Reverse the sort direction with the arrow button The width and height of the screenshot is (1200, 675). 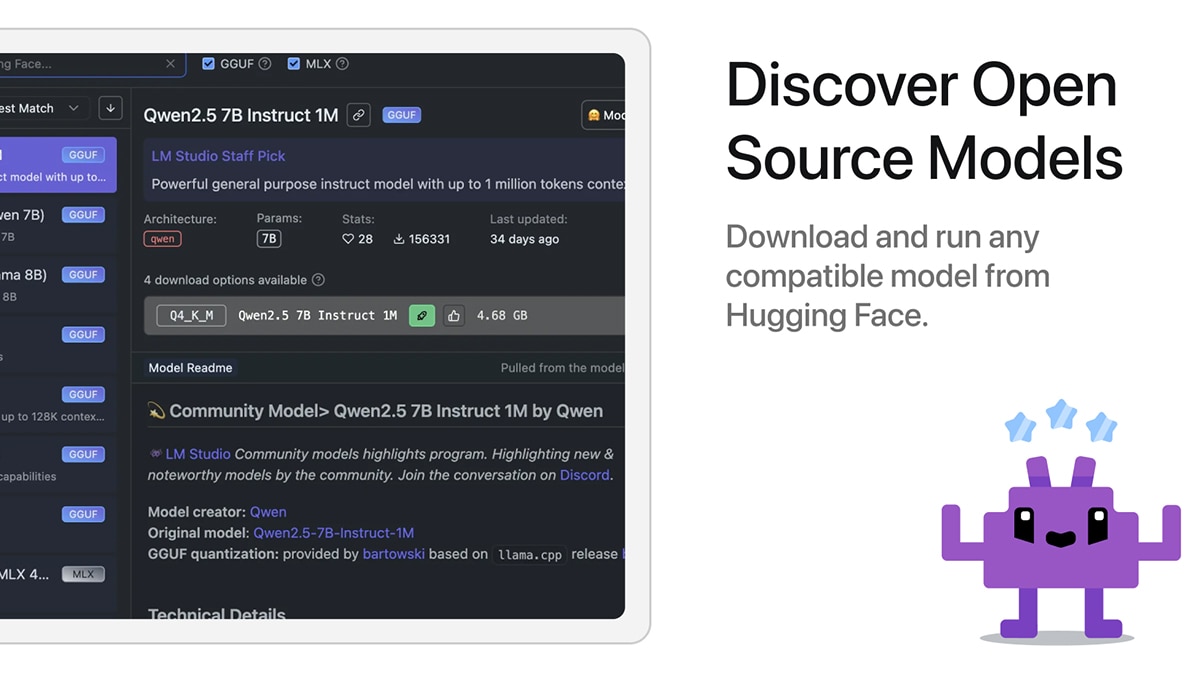pos(110,108)
